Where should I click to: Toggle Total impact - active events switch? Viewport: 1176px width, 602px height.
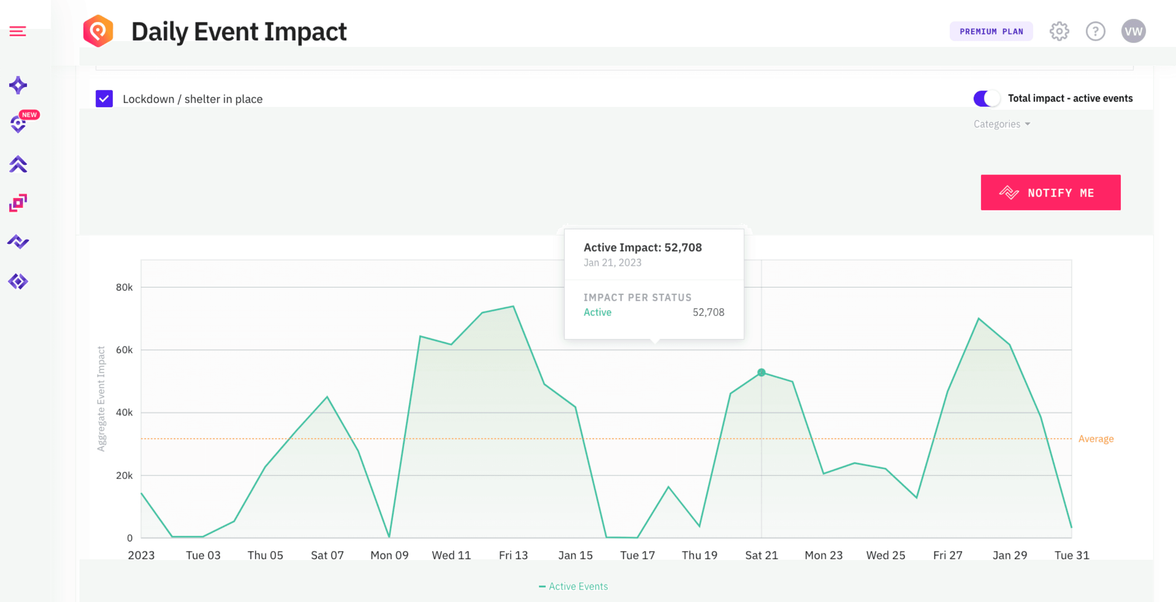coord(986,98)
